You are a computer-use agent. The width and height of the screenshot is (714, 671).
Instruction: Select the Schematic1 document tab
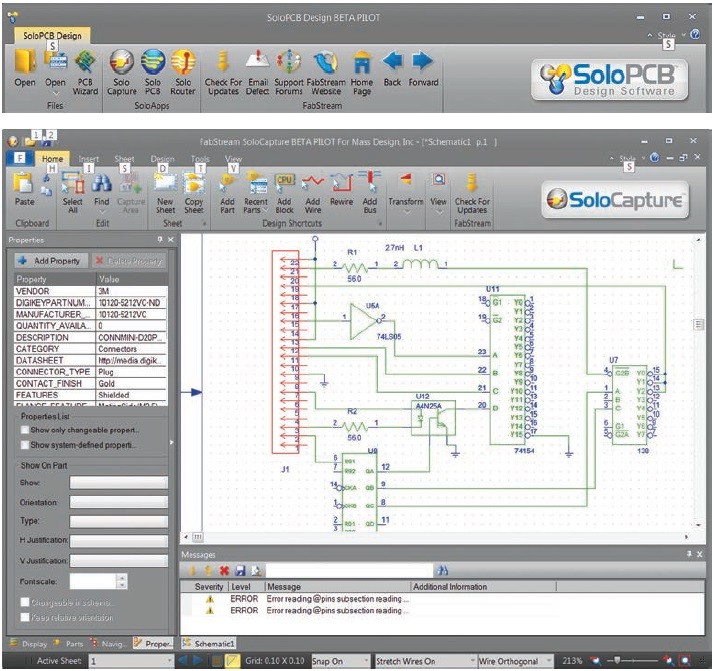point(209,643)
